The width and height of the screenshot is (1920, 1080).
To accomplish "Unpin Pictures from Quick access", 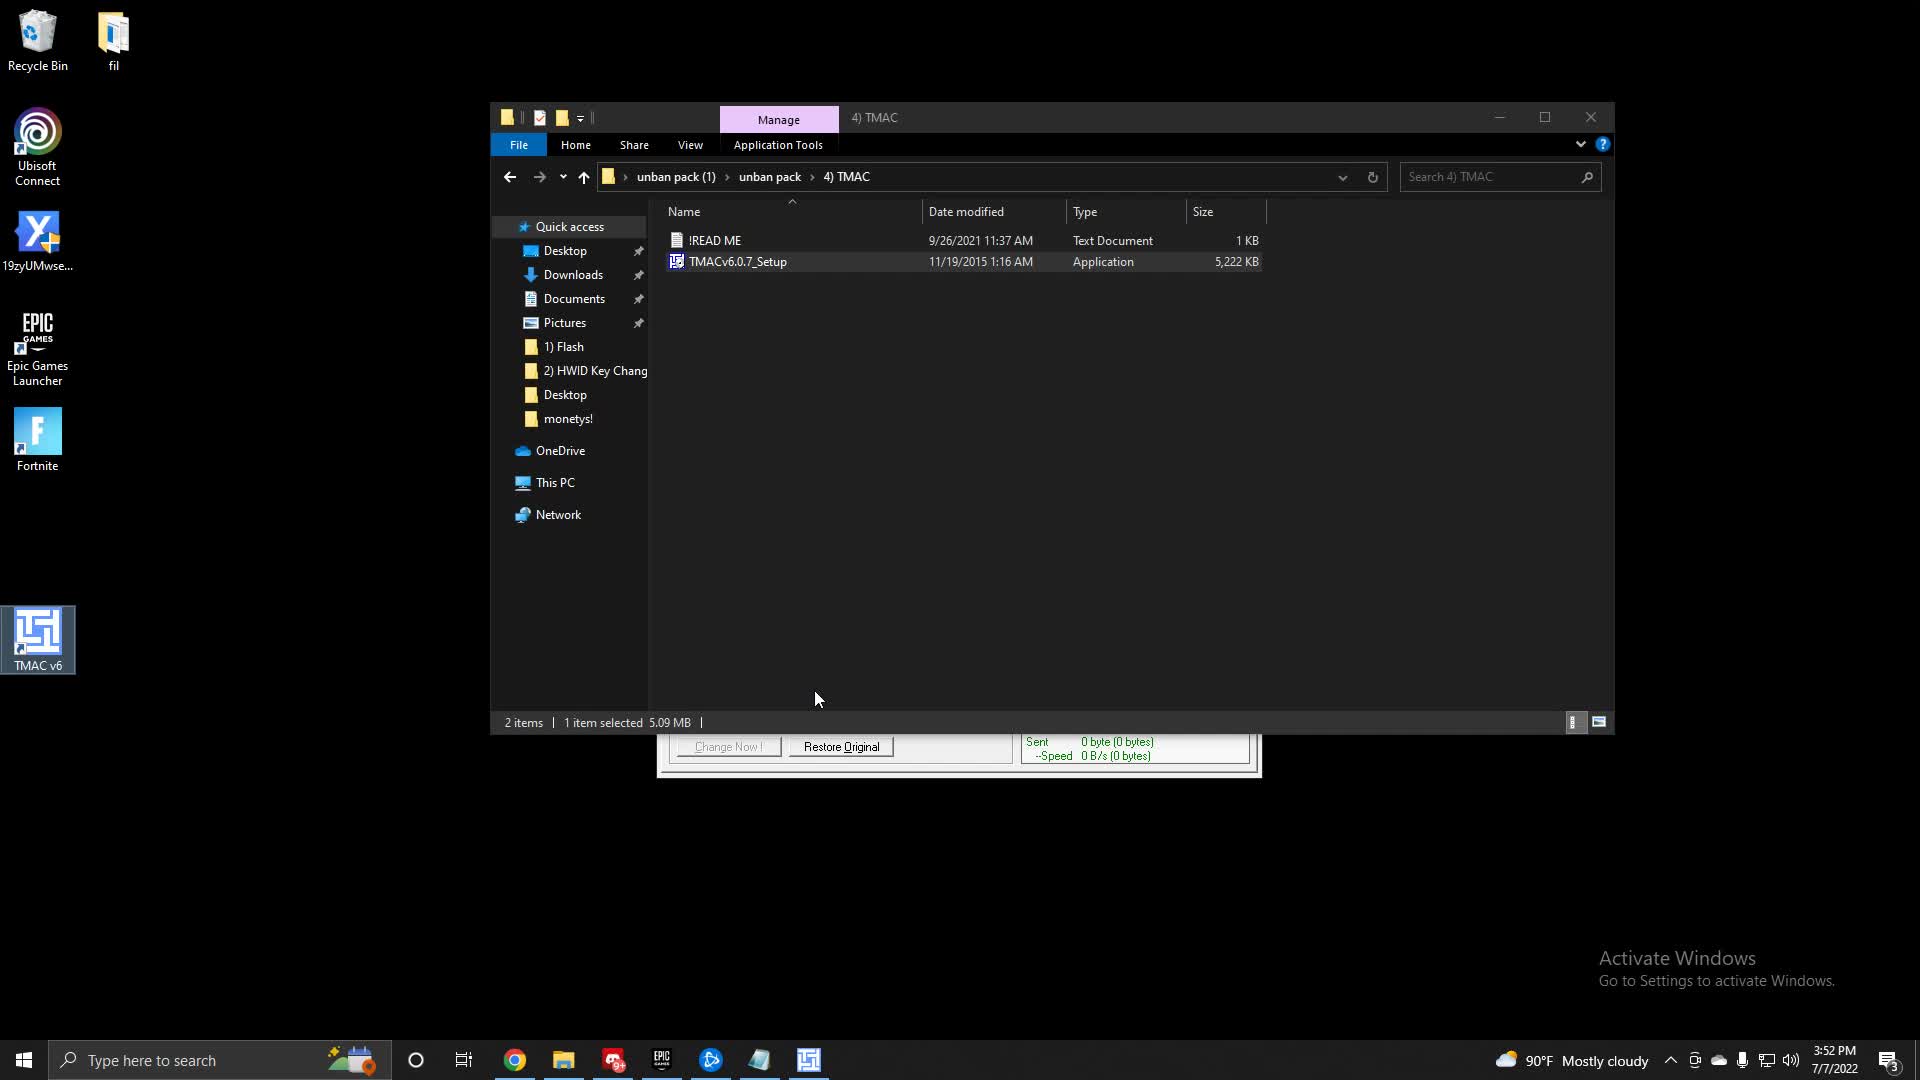I will point(639,322).
